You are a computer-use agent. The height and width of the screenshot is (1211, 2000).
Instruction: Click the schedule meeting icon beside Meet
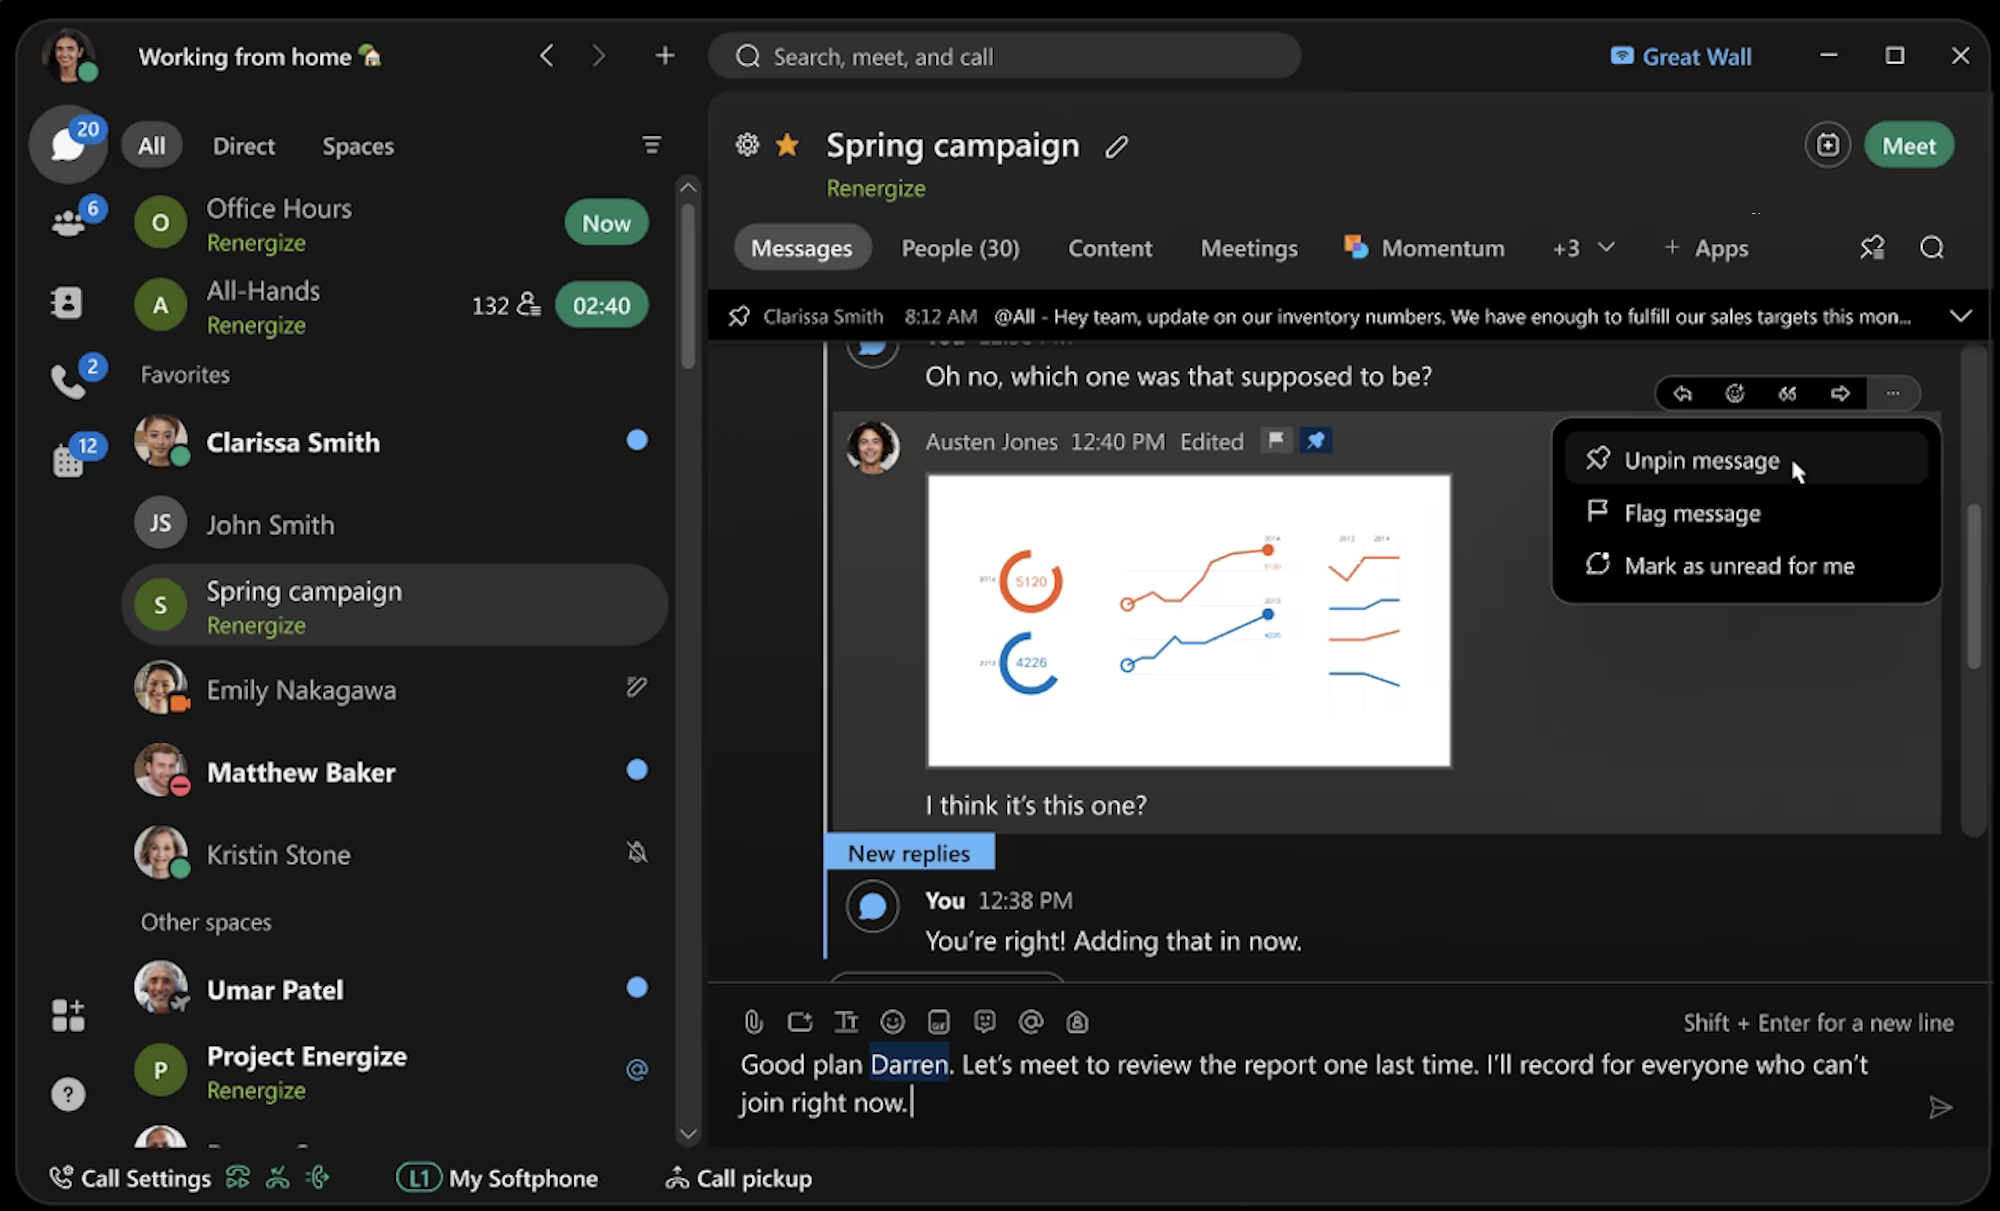[1827, 146]
